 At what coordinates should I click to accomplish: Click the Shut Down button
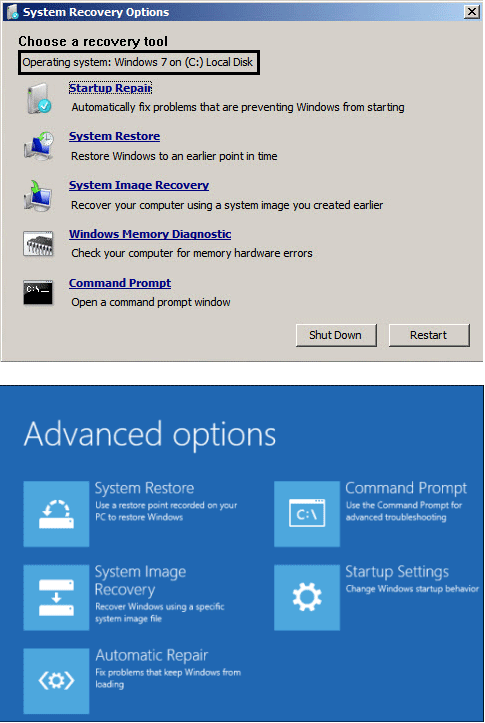pos(336,335)
